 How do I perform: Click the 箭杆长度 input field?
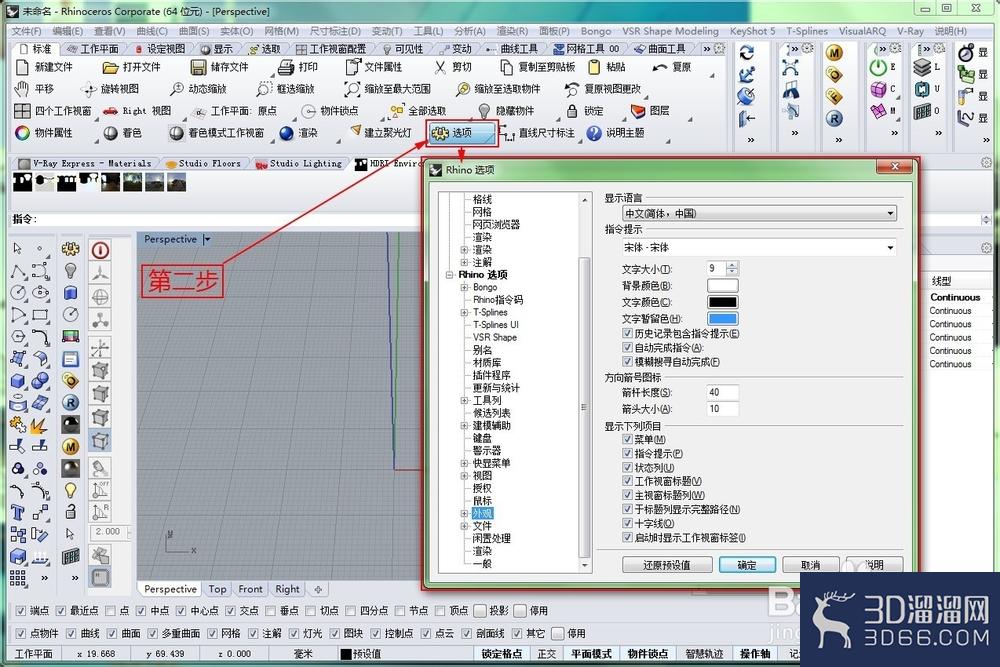[723, 392]
